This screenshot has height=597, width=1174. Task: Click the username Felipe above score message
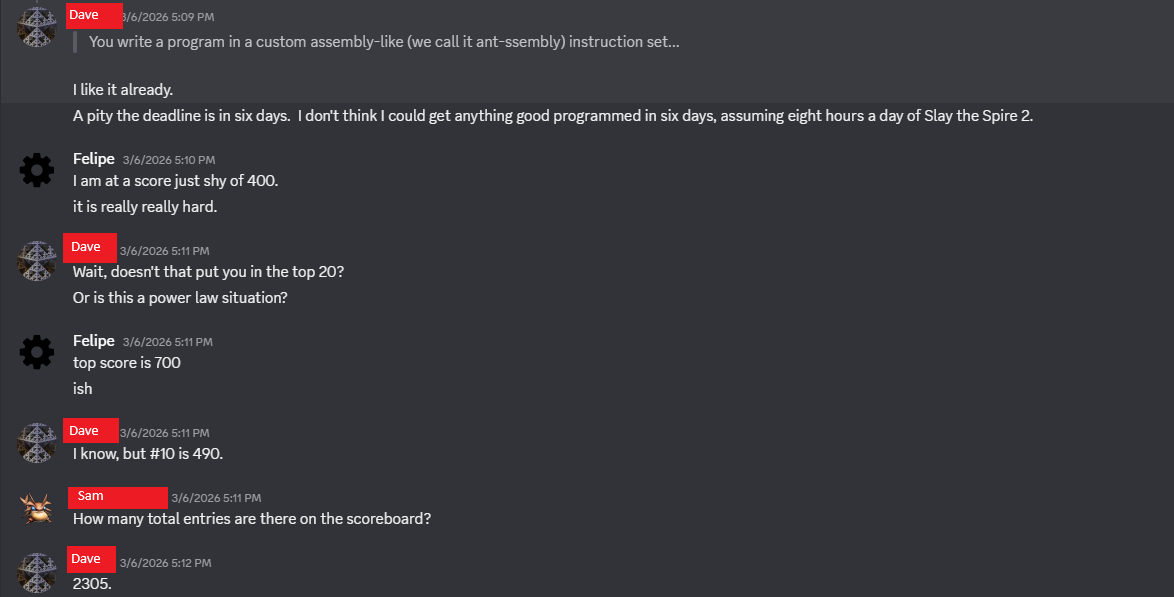[x=93, y=158]
